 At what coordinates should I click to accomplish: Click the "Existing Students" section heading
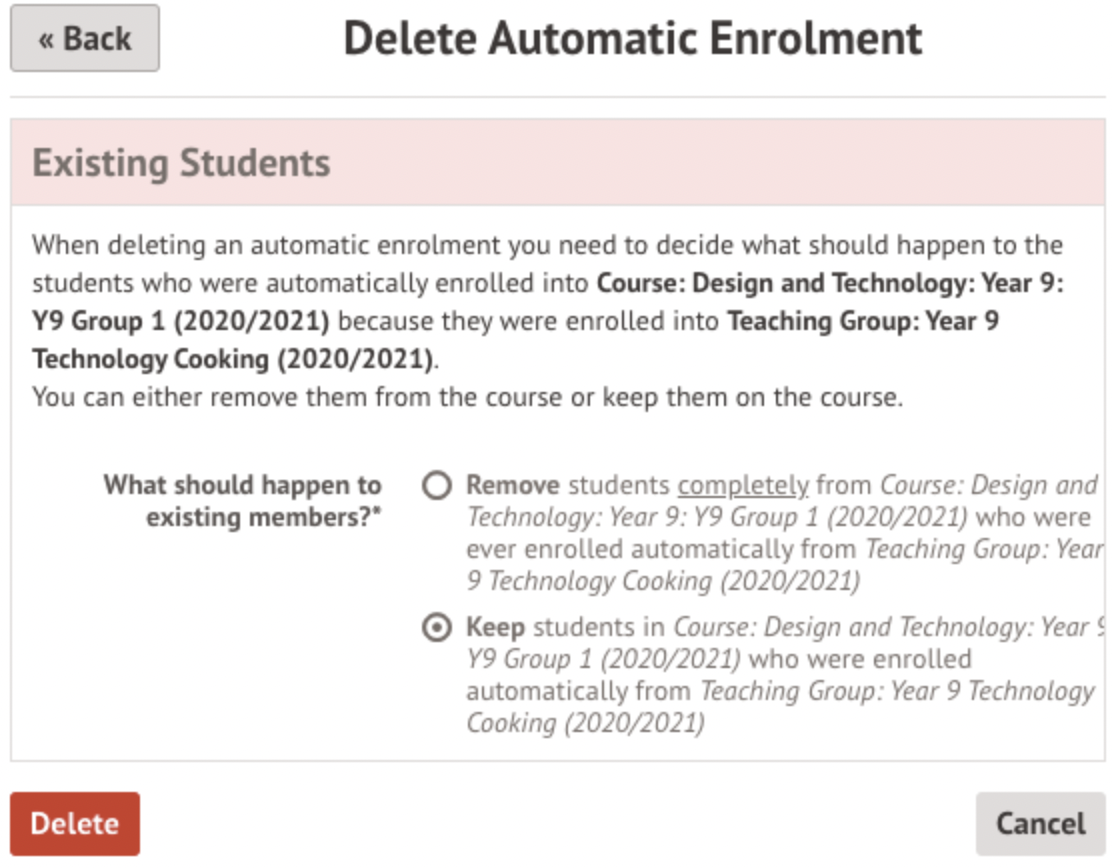pos(181,163)
